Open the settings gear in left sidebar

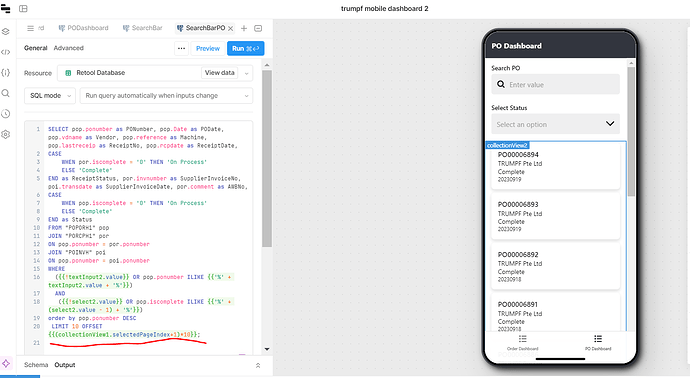pos(6,134)
